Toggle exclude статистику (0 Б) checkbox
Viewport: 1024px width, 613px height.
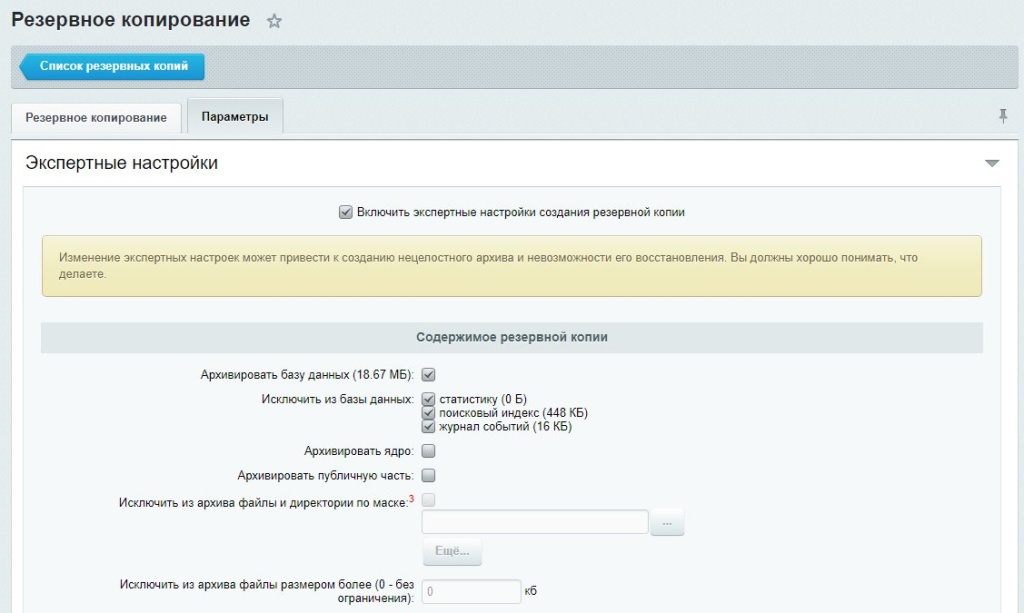[428, 399]
